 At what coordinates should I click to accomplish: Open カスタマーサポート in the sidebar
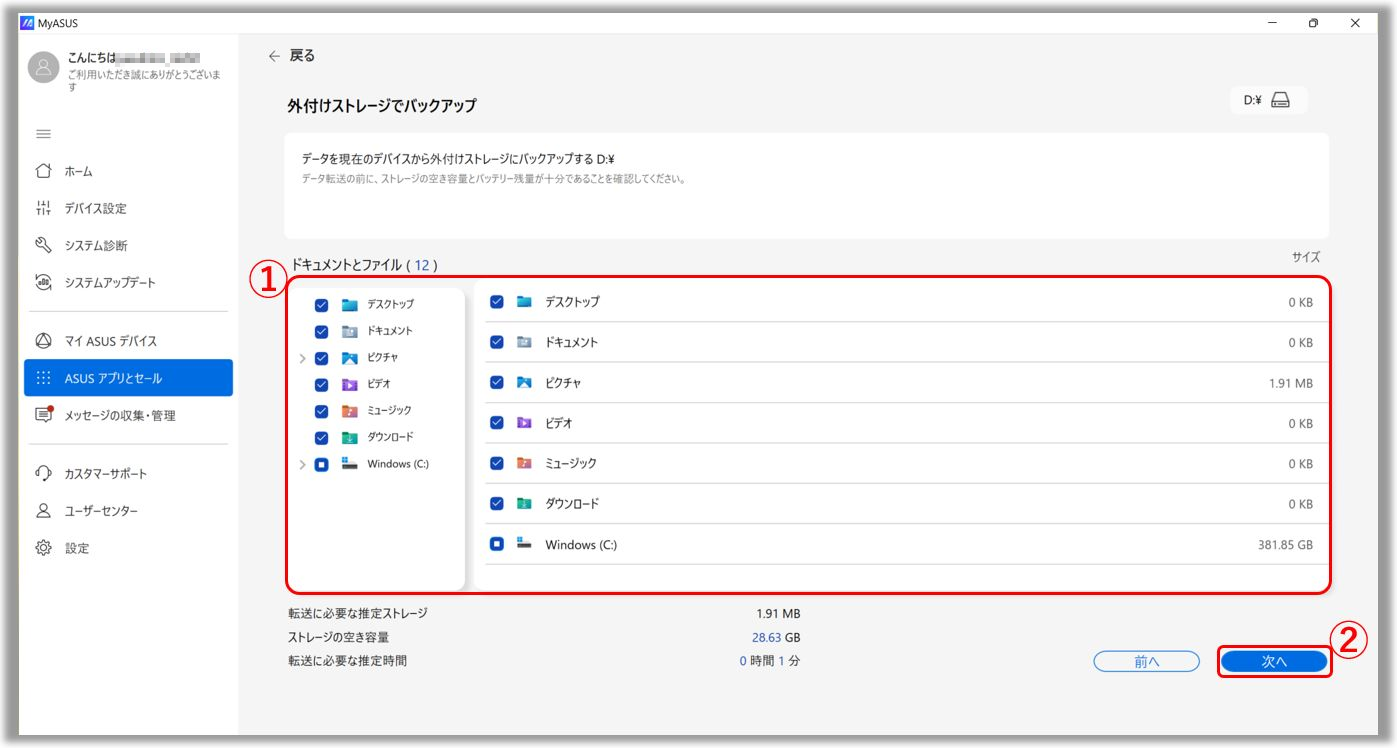coord(128,473)
